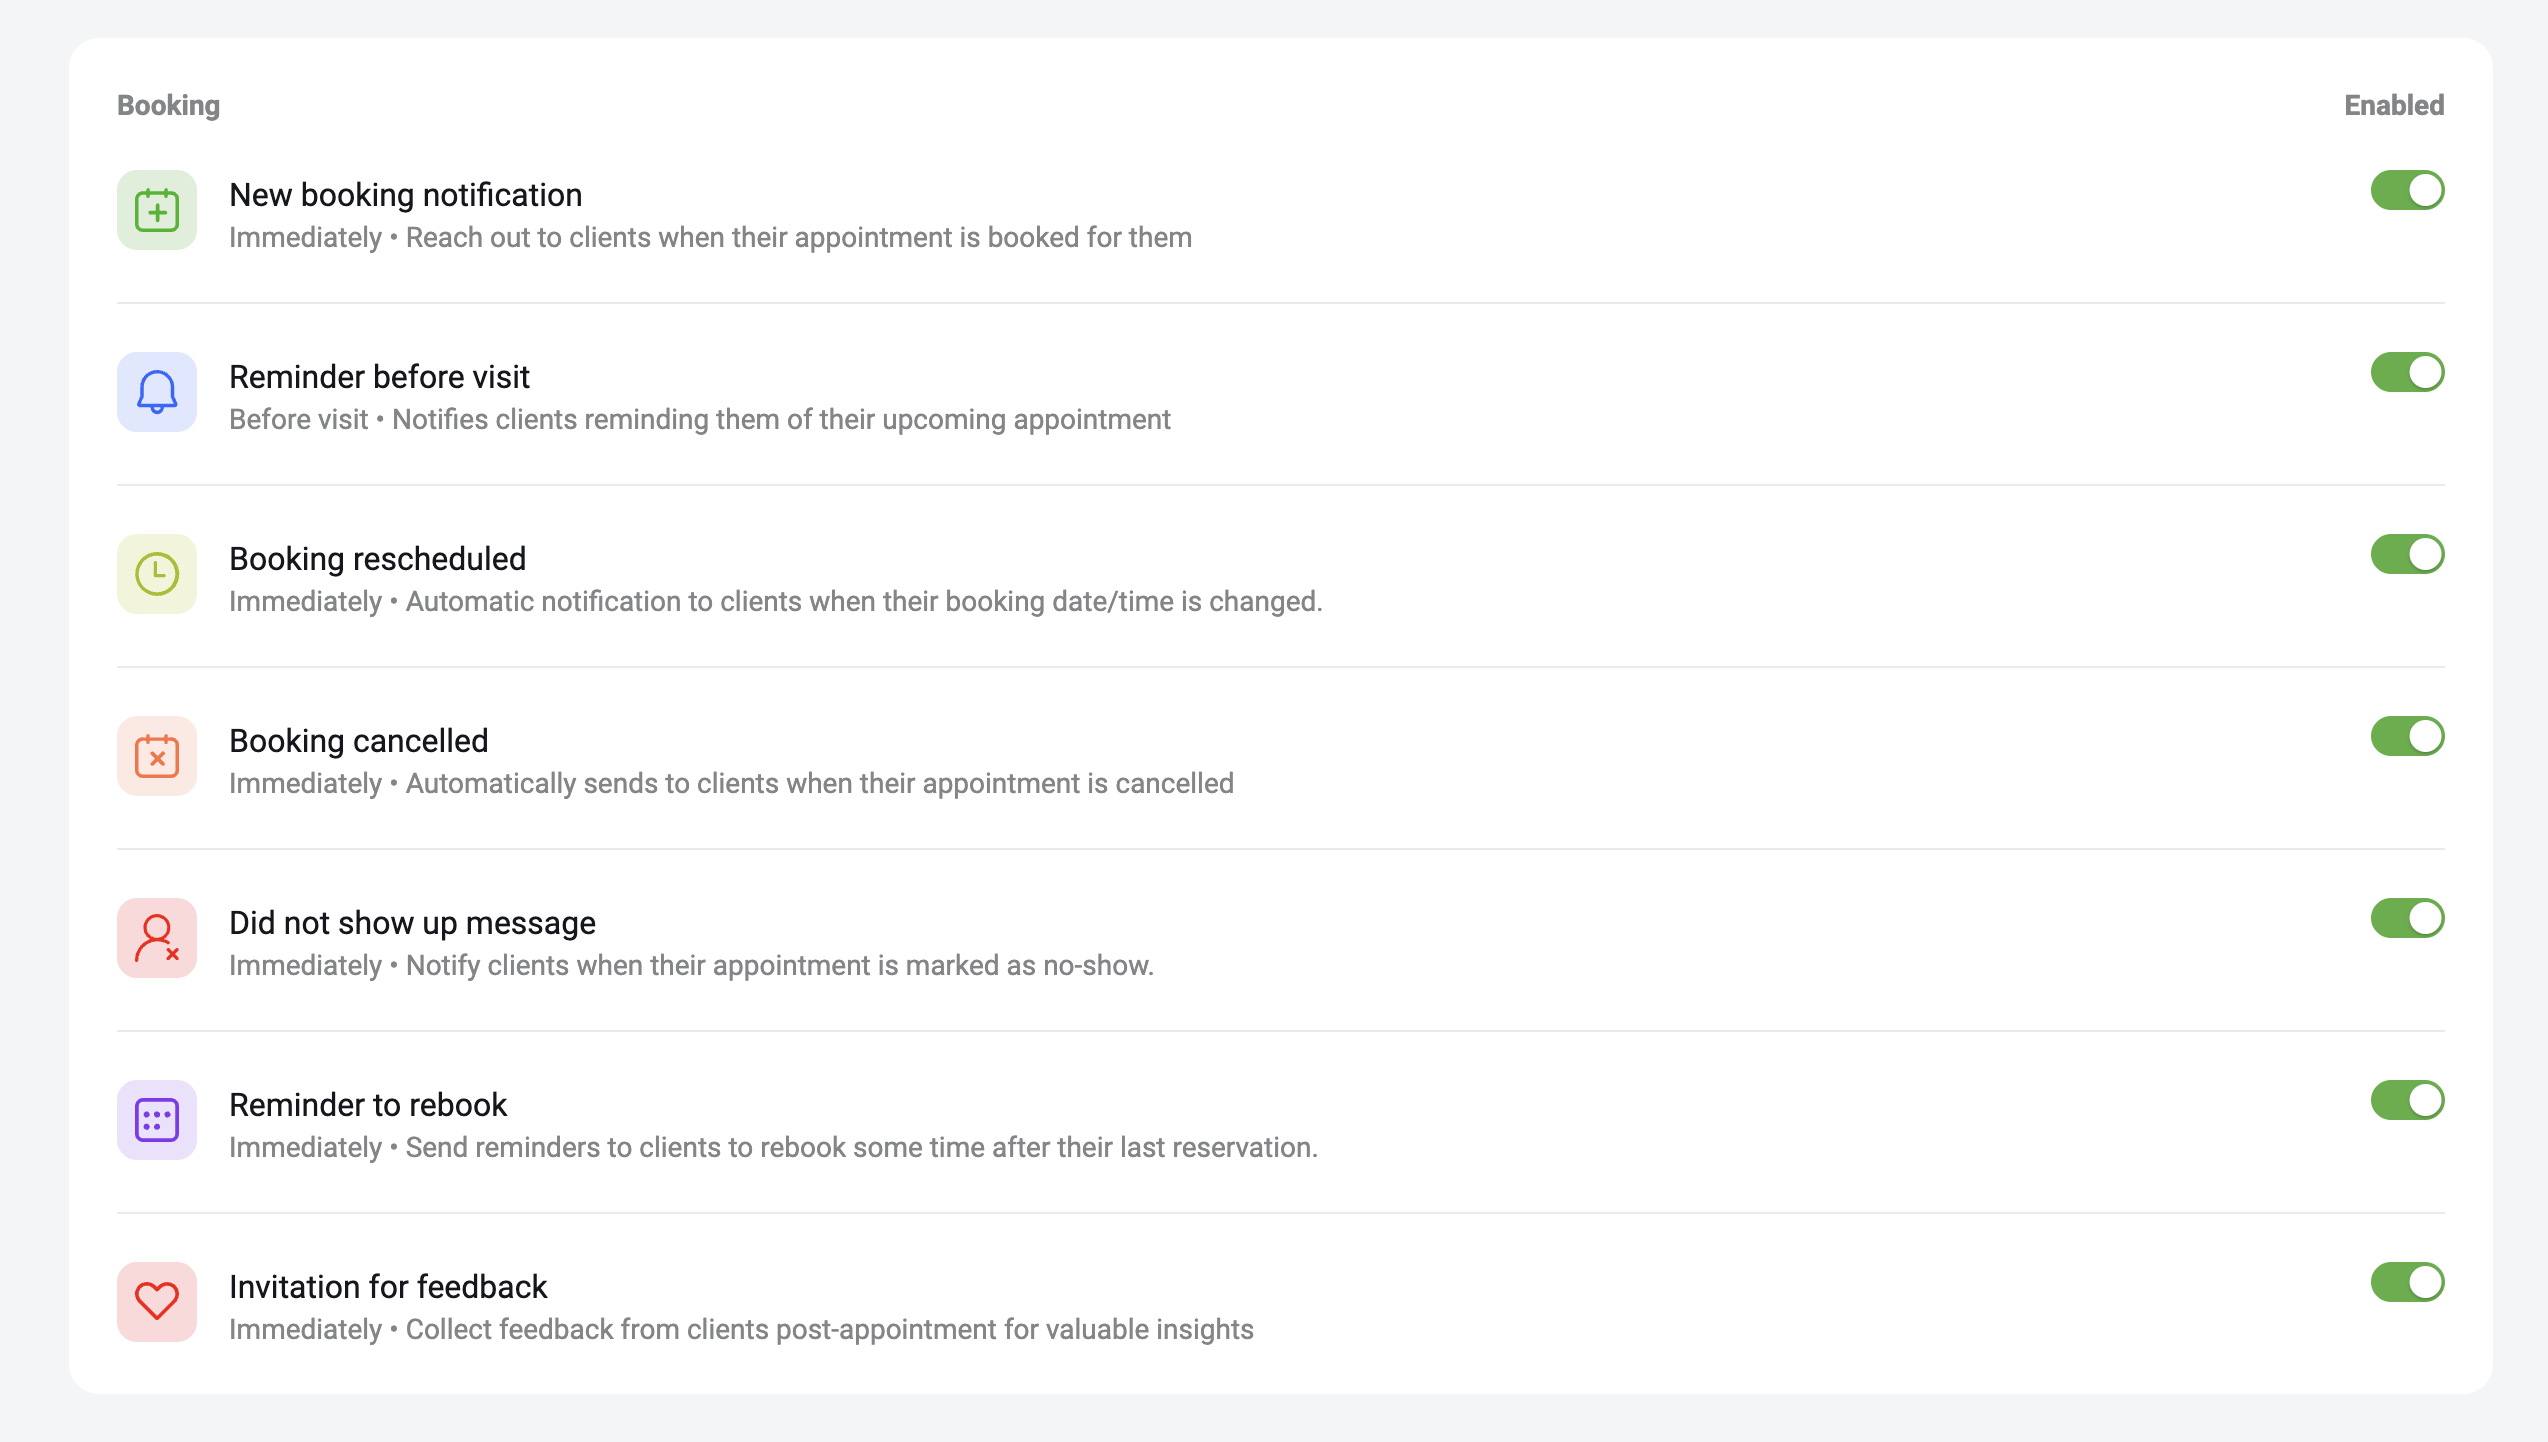Toggle Invitation for feedback off
The image size is (2548, 1442).
2407,1282
